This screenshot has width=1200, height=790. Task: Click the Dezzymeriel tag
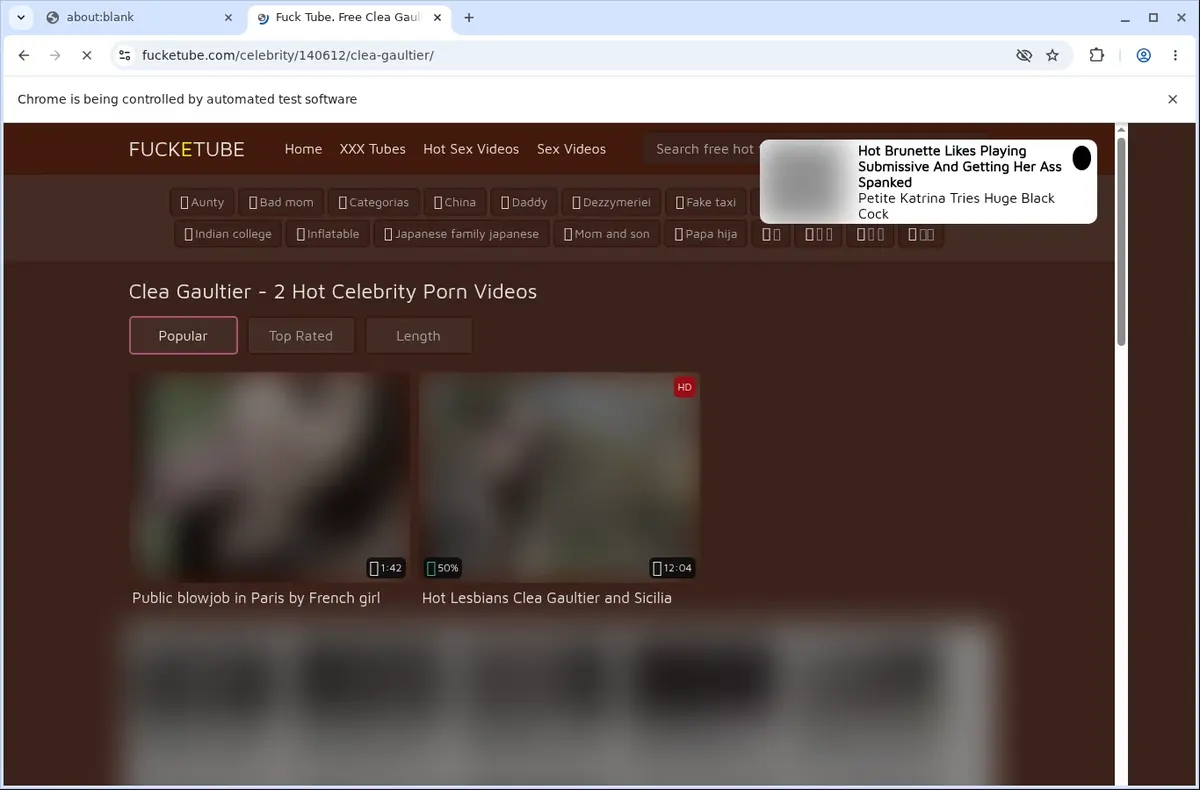point(611,202)
